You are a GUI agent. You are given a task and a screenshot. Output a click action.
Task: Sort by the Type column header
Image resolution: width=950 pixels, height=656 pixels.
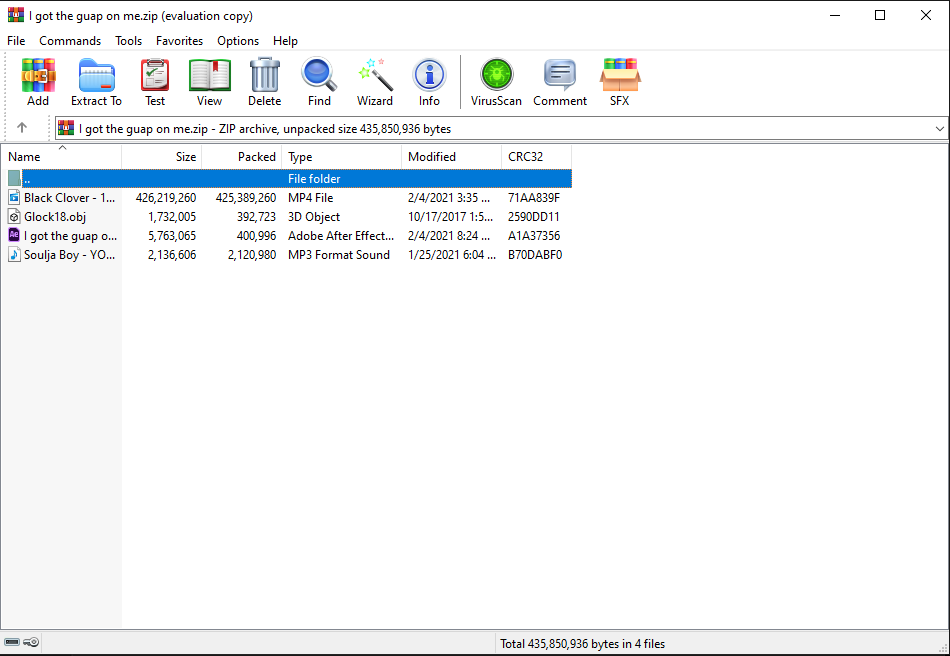point(342,156)
